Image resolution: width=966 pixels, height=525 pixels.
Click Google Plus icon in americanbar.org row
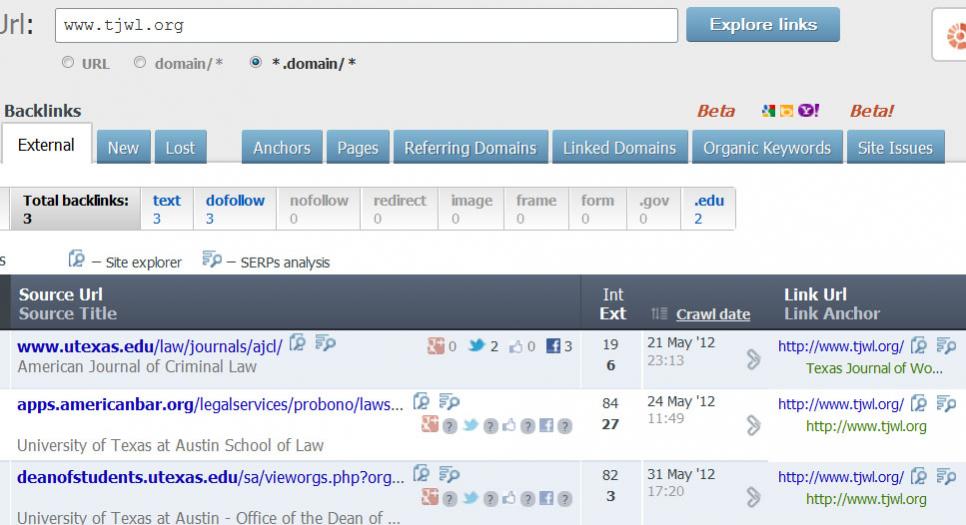(430, 424)
